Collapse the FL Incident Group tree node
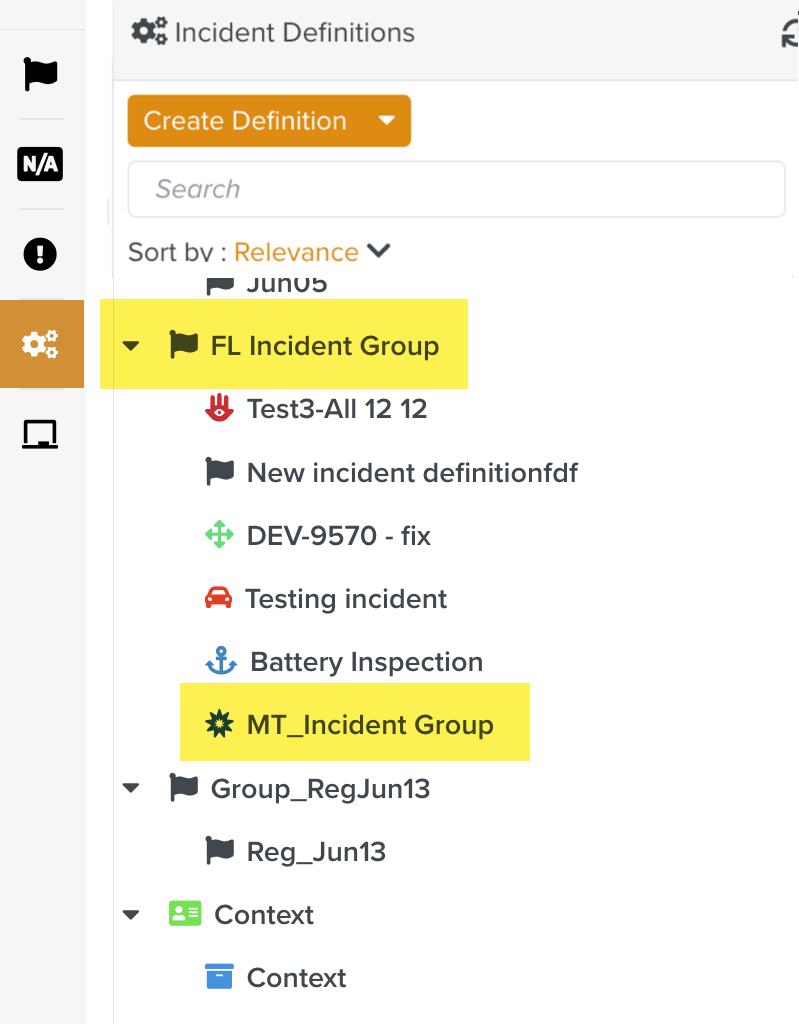The width and height of the screenshot is (799, 1024). (x=131, y=347)
